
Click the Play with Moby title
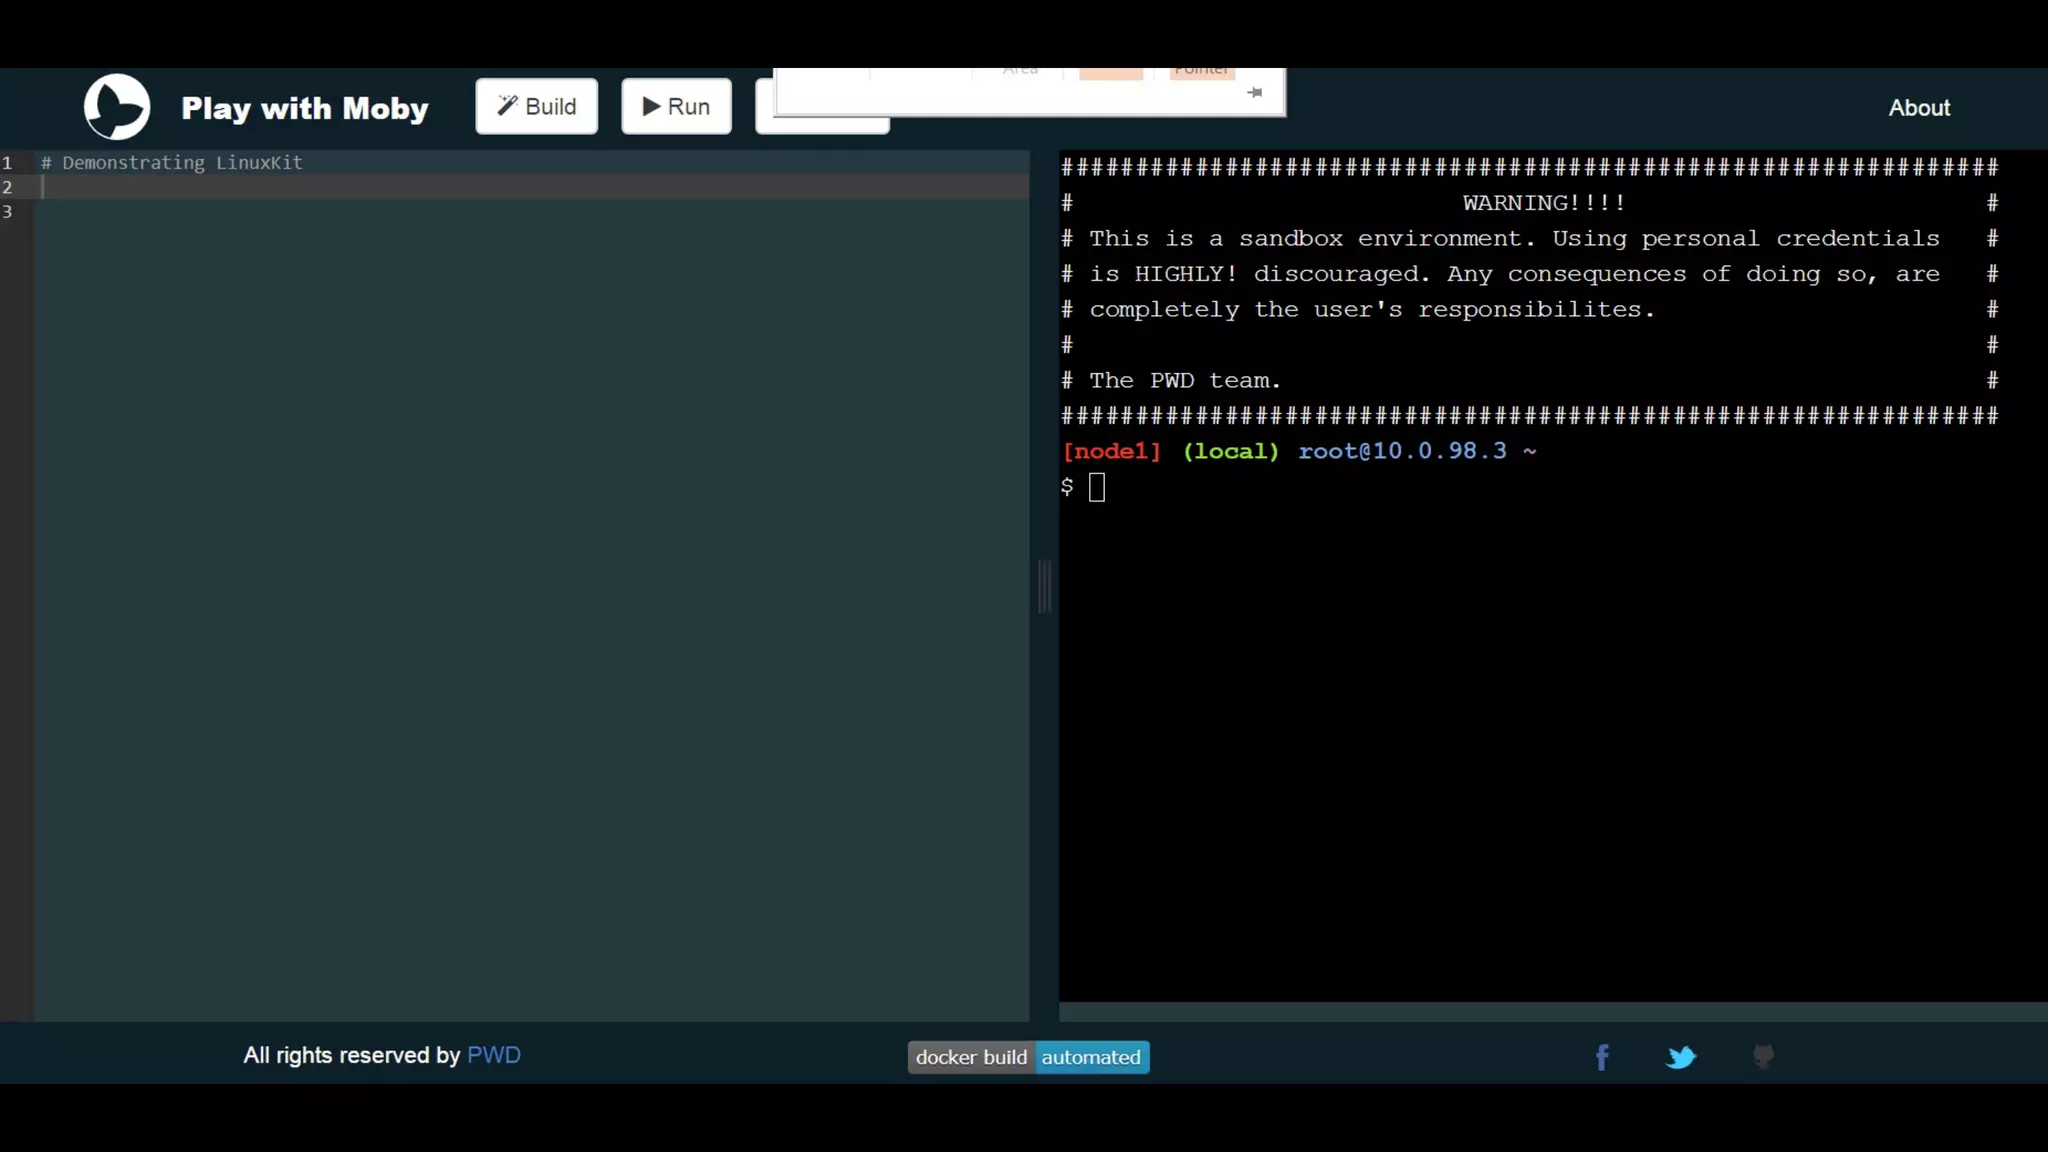[x=304, y=108]
